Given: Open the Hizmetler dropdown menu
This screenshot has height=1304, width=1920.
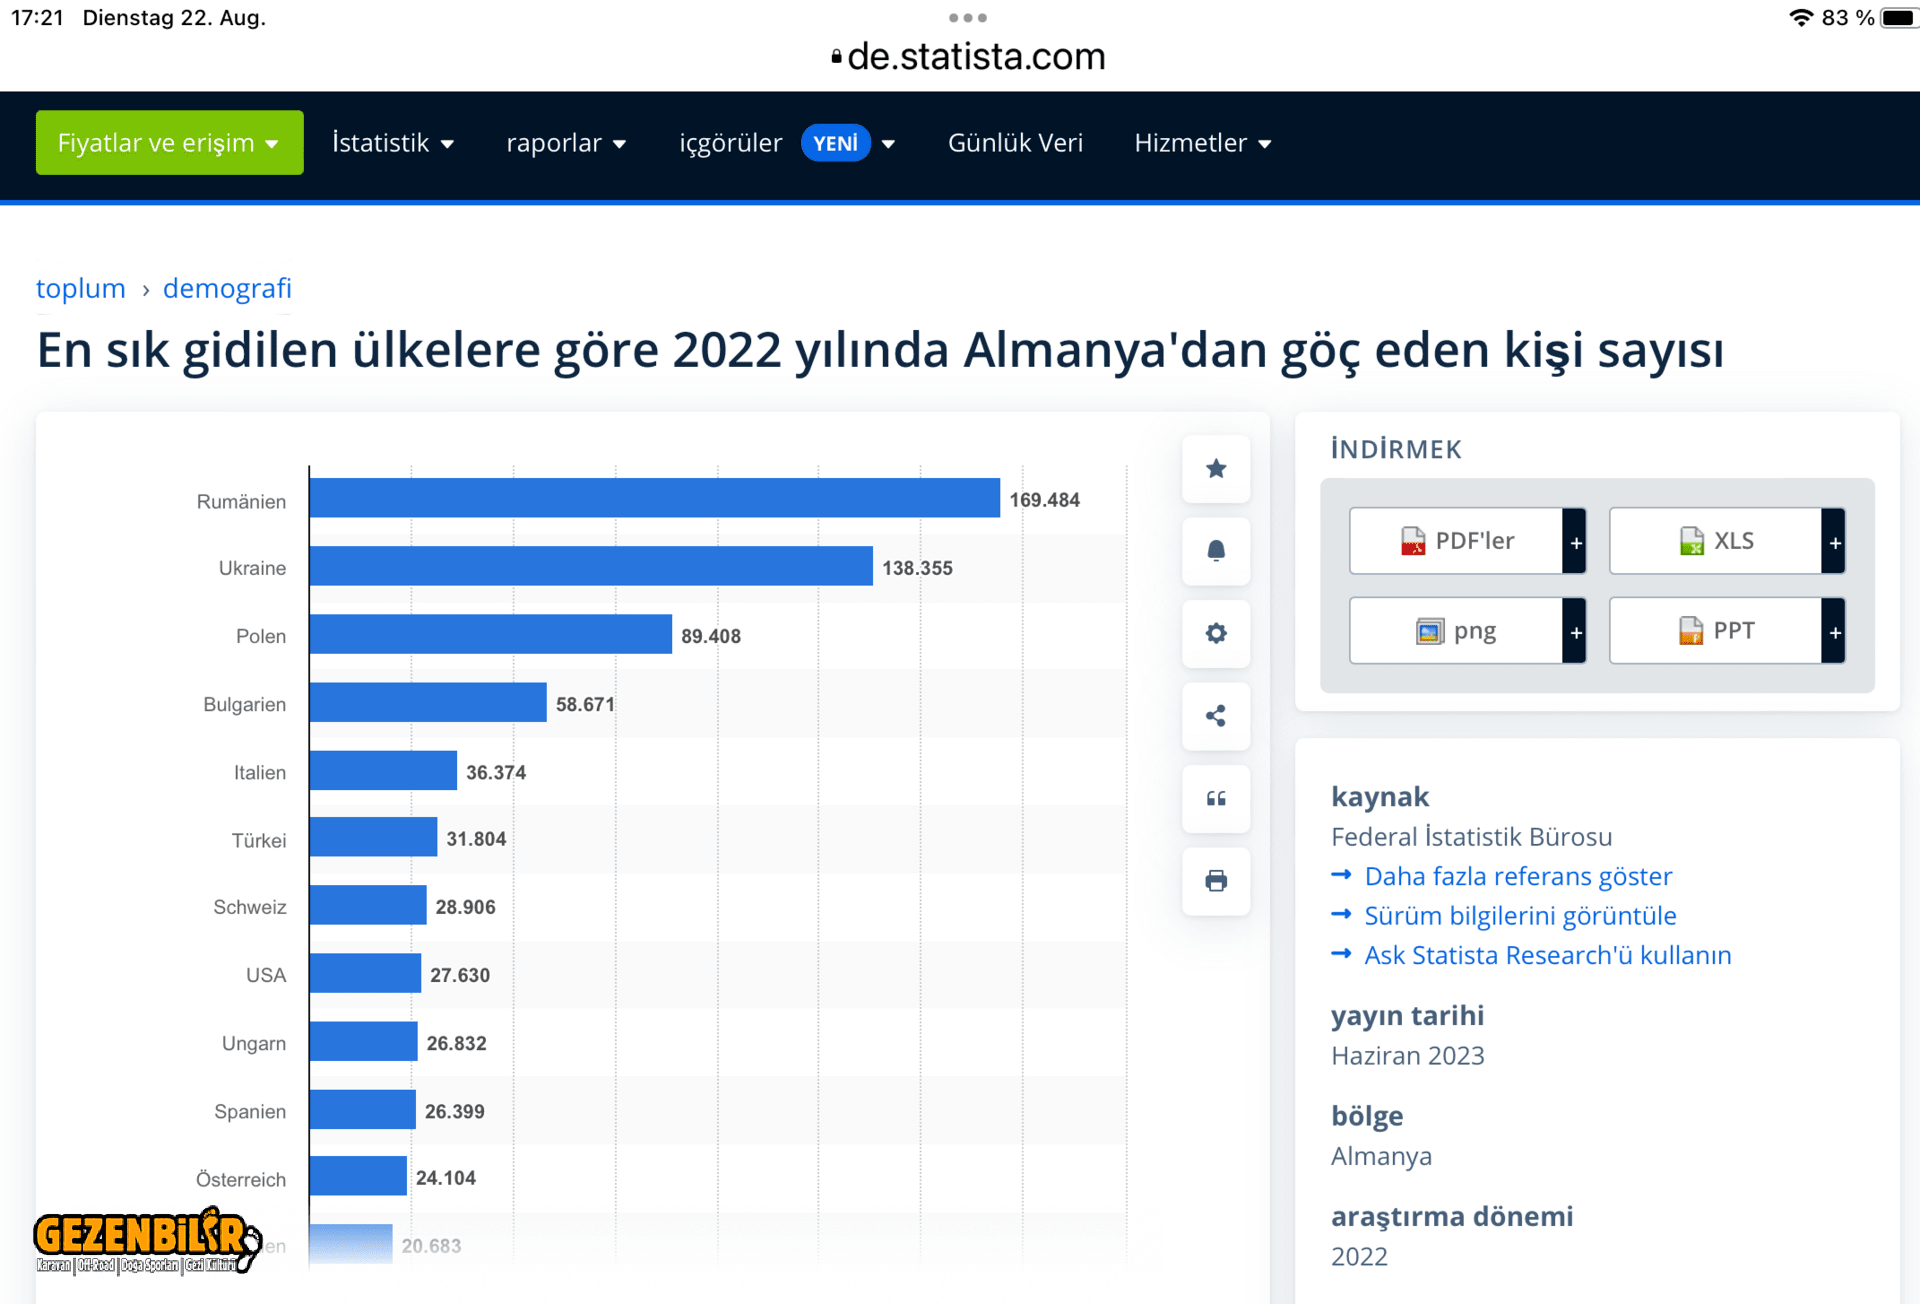Looking at the screenshot, I should click(1202, 143).
